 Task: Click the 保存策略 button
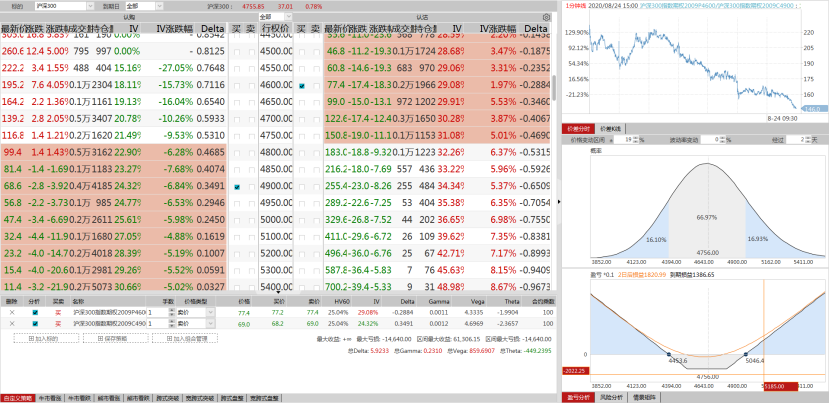tap(115, 338)
